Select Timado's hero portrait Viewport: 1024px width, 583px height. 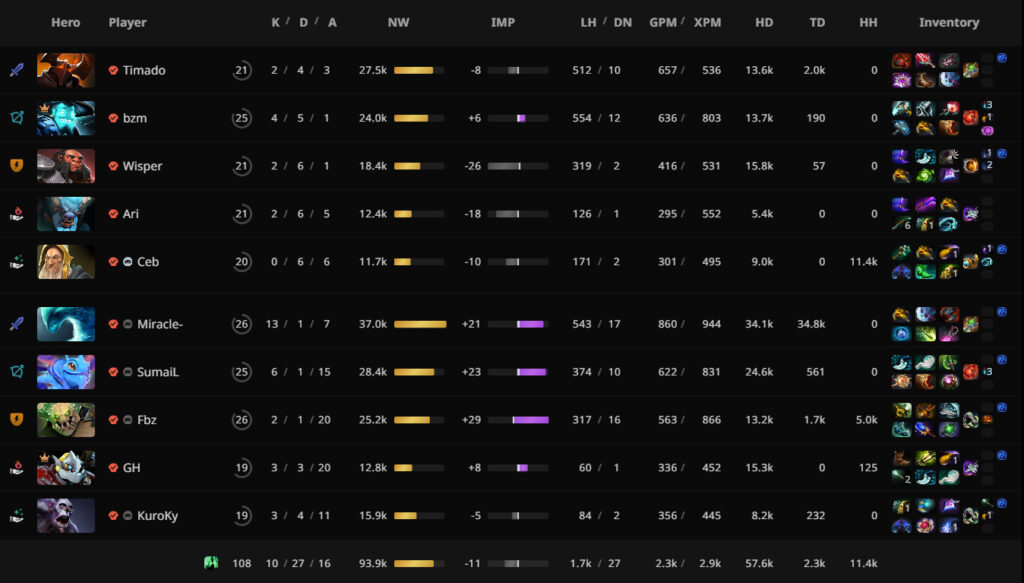[x=66, y=70]
